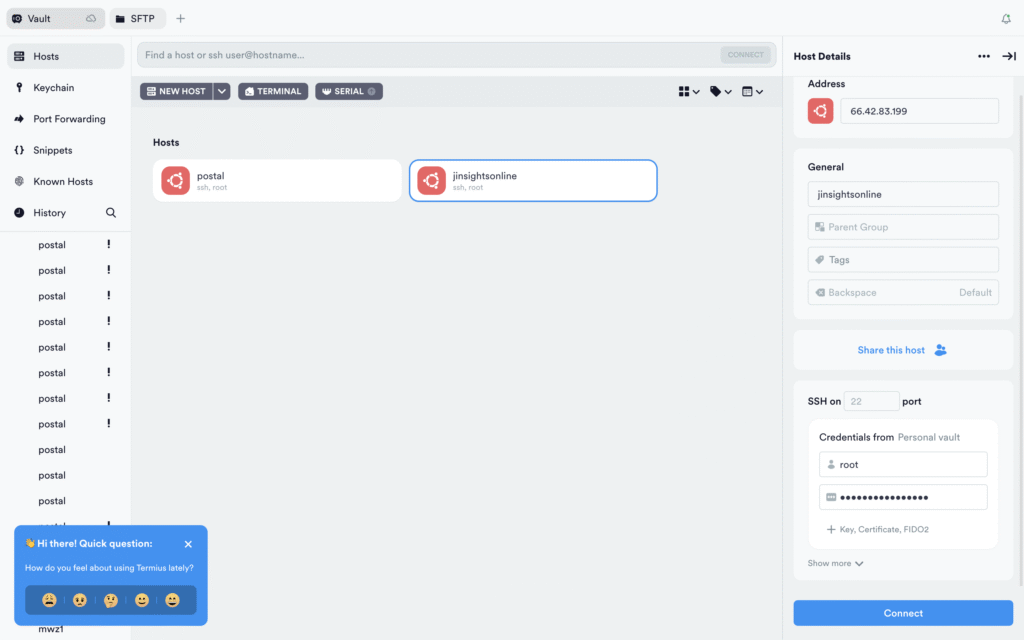Click the NEW HOST button

coord(176,91)
